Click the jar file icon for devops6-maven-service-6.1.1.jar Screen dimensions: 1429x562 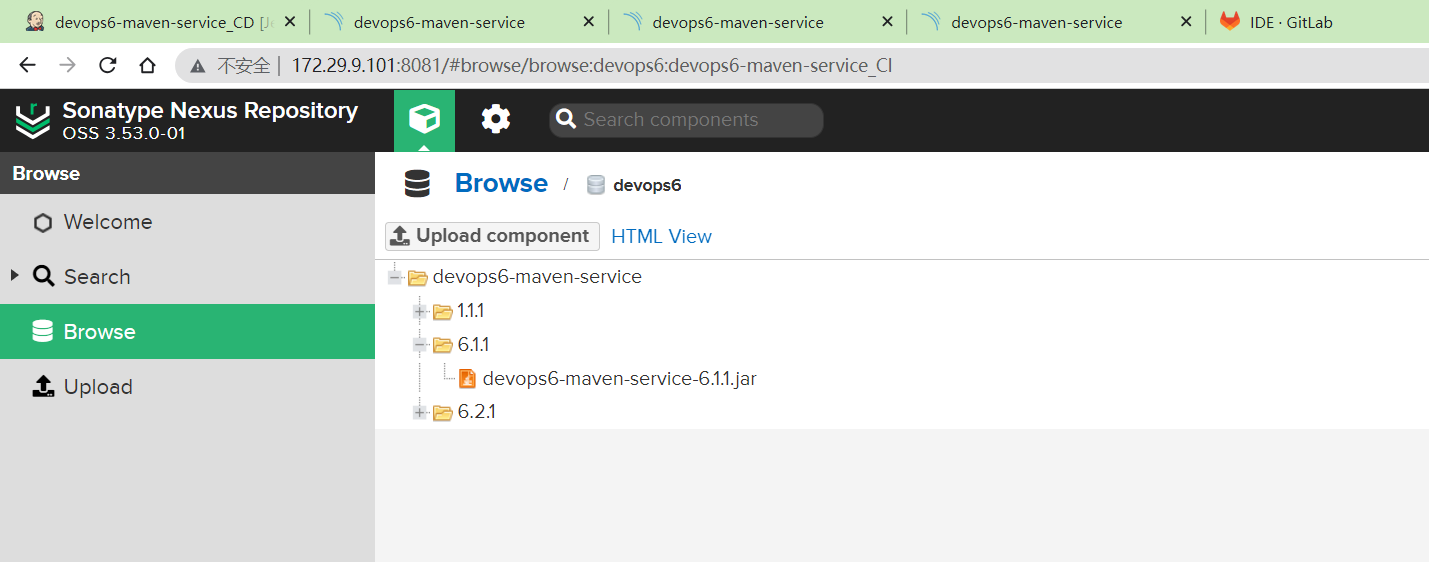click(x=467, y=379)
